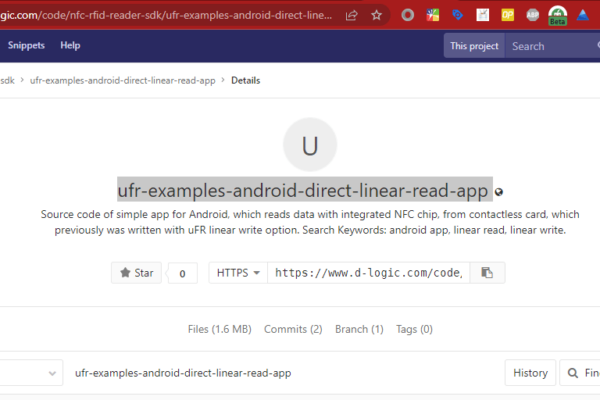Open the branch selector dropdown
This screenshot has height=400, width=600.
click(31, 373)
